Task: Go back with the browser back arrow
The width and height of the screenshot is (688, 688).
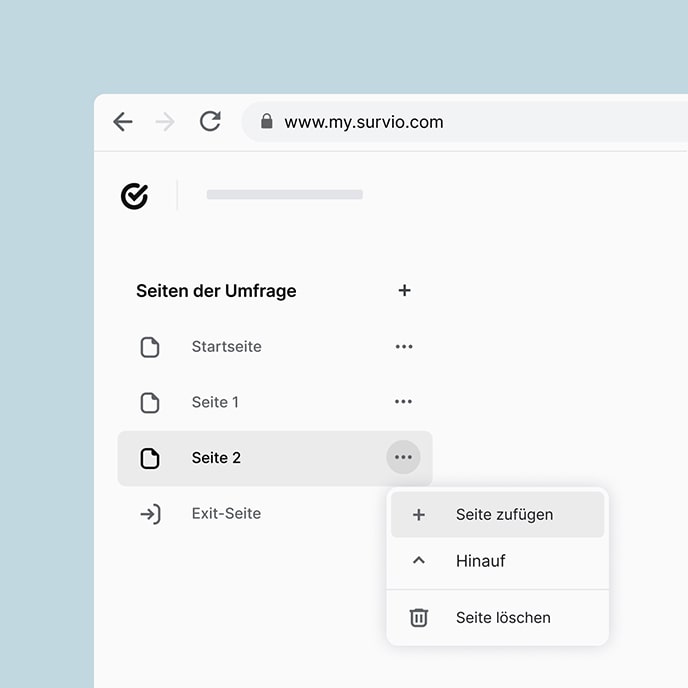Action: [x=123, y=122]
